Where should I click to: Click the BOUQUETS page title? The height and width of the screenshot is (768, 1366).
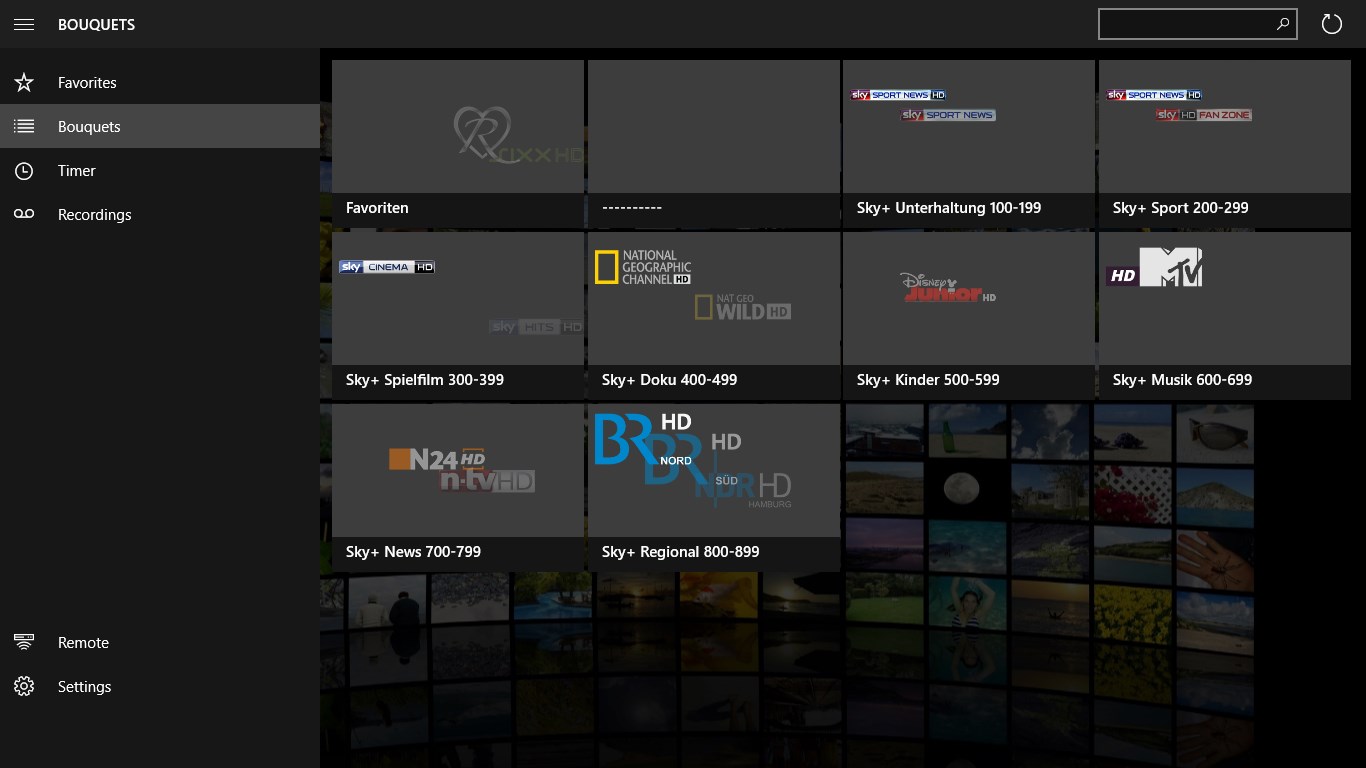coord(96,24)
